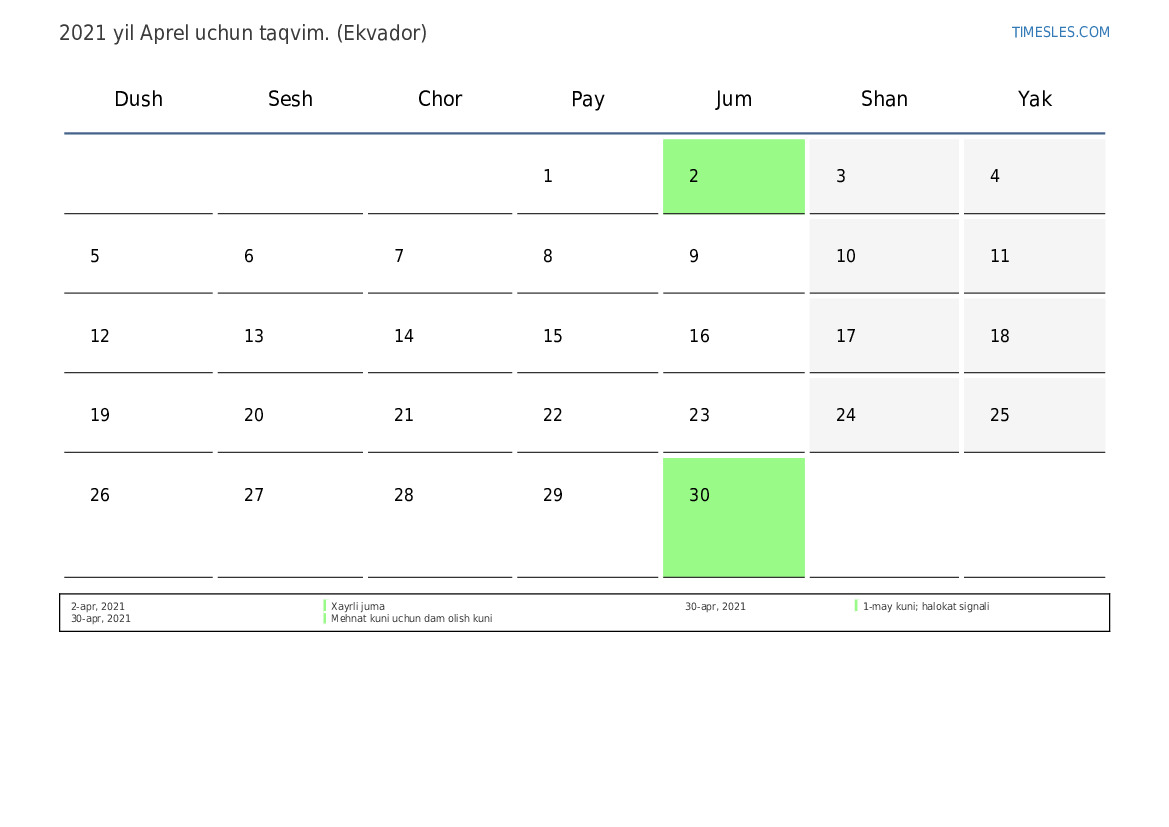Image resolution: width=1169 pixels, height=827 pixels.
Task: Open the TIMESLES.COM link
Action: coord(1060,32)
